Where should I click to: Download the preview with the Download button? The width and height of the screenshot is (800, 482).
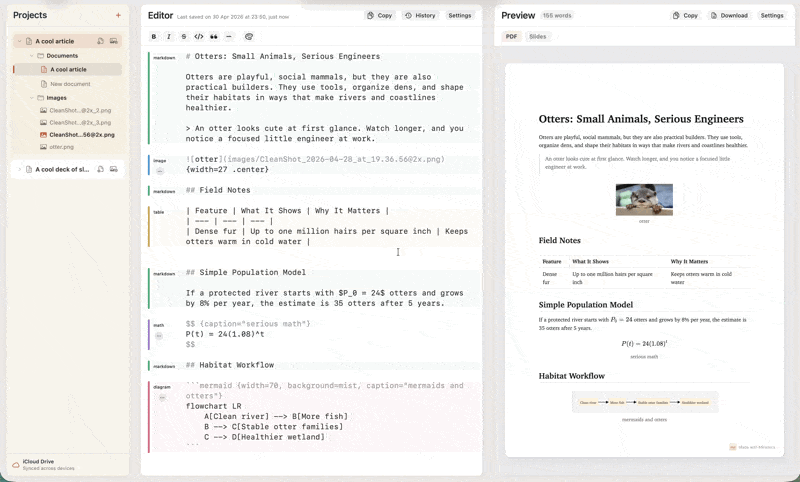coord(730,16)
